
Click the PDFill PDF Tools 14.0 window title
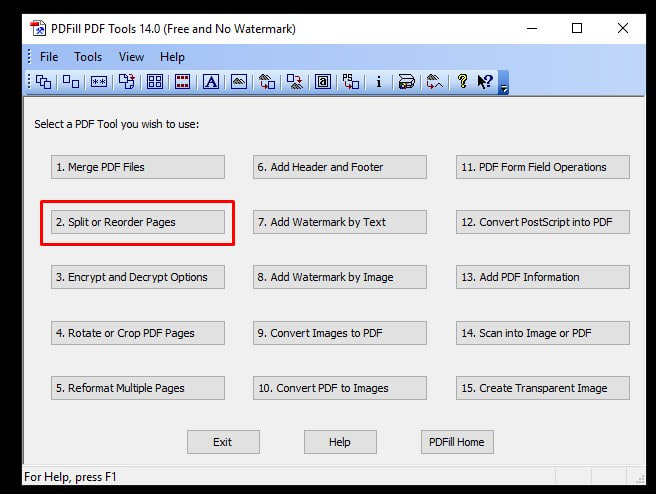(173, 29)
